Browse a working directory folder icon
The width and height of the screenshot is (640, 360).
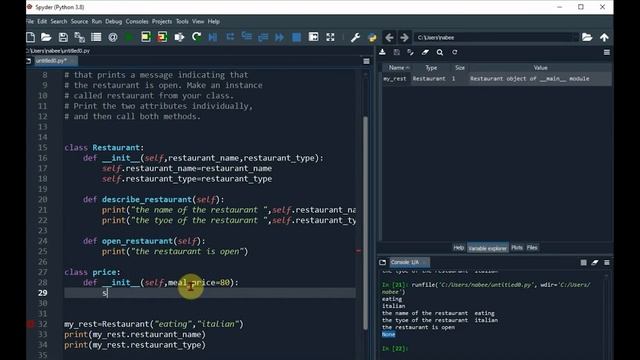tap(587, 38)
